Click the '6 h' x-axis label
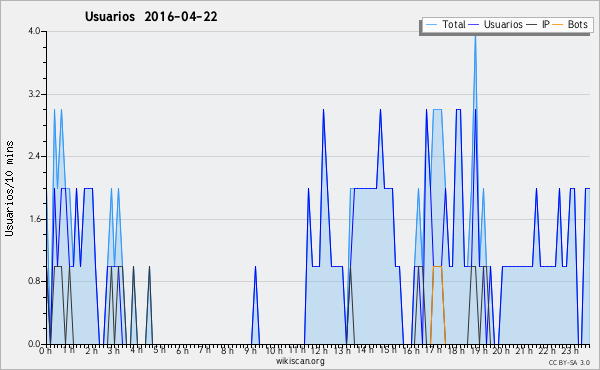Screen dimensions: 600x370 [182, 351]
